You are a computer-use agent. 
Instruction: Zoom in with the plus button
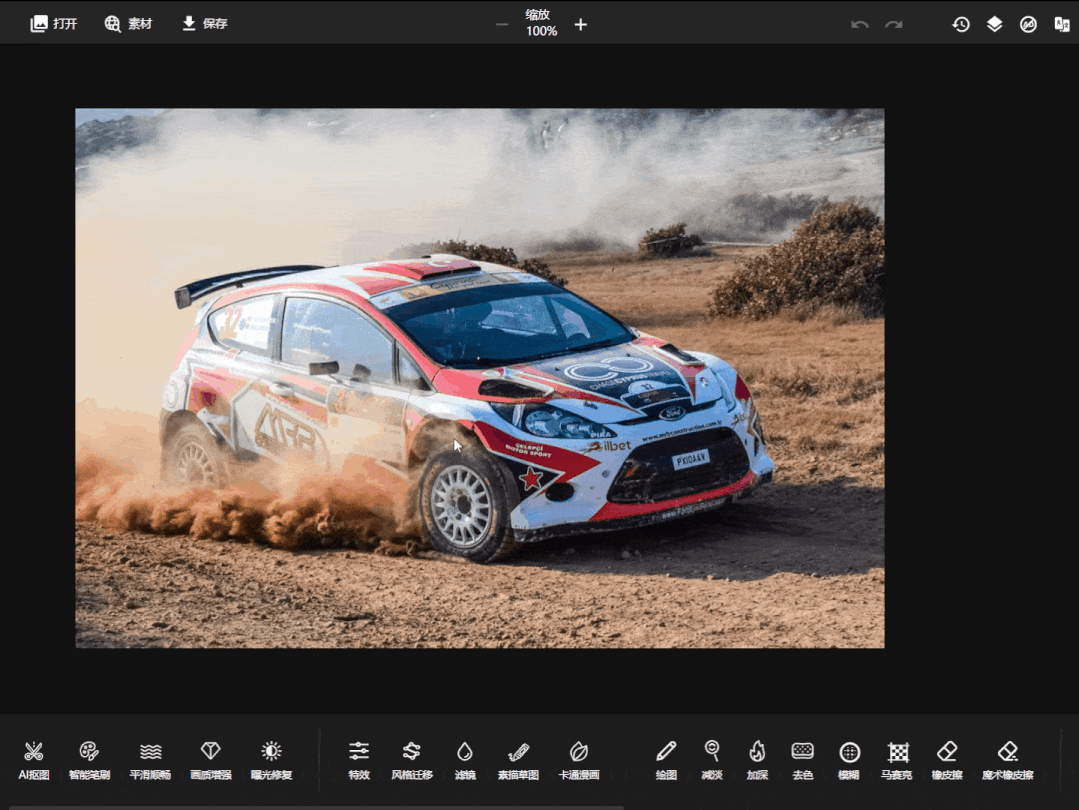point(581,25)
